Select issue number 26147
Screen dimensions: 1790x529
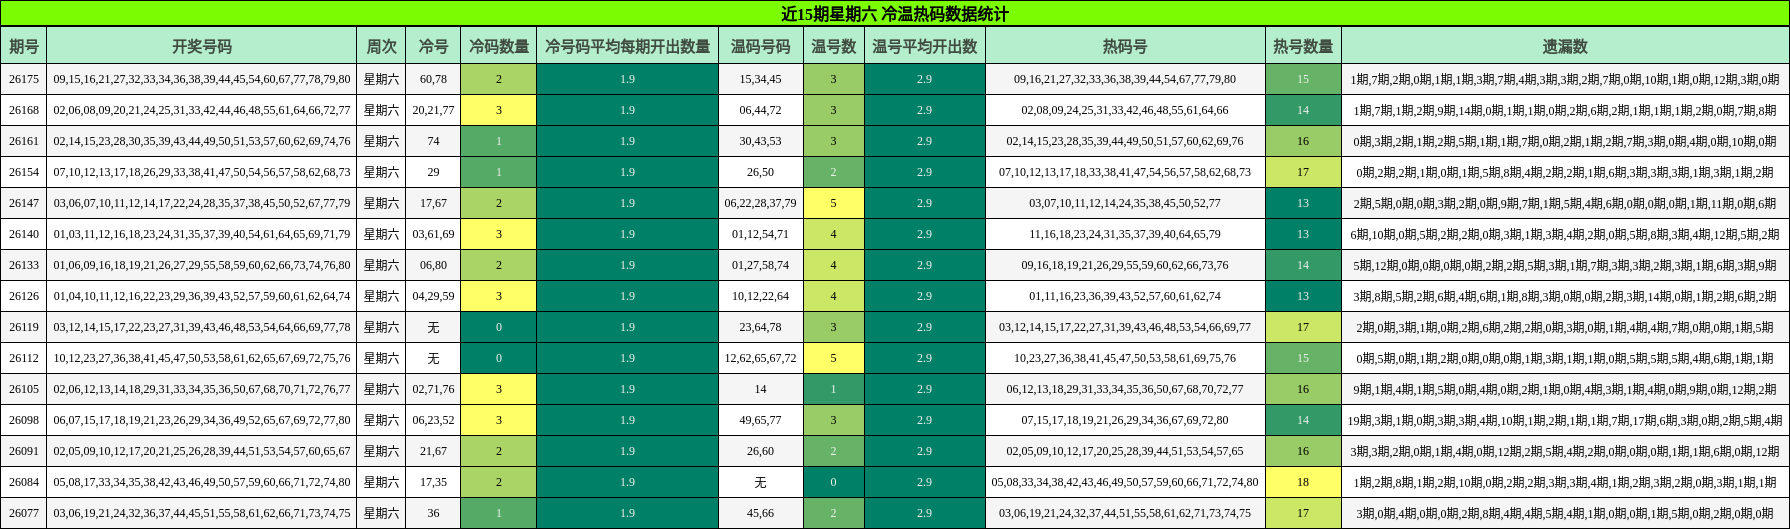click(24, 203)
